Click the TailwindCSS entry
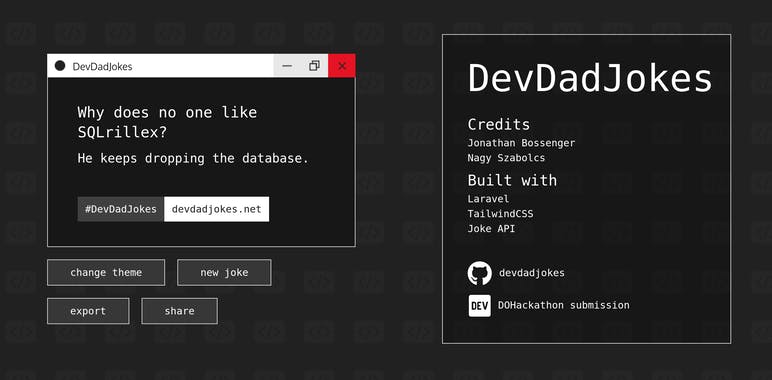Image resolution: width=772 pixels, height=380 pixels. coord(500,214)
